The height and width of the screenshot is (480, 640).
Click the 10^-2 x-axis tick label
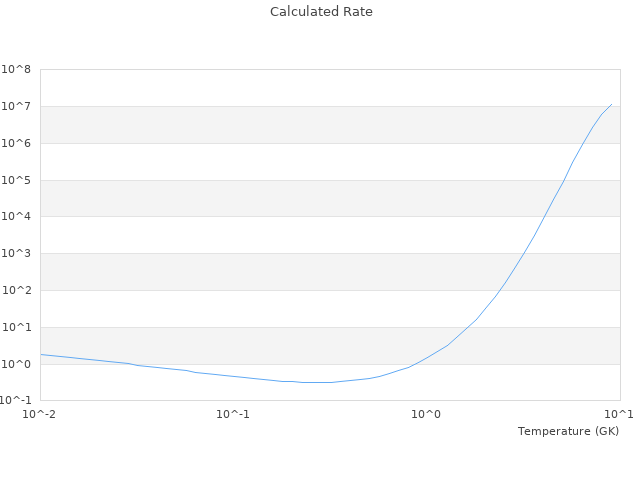coord(40,414)
